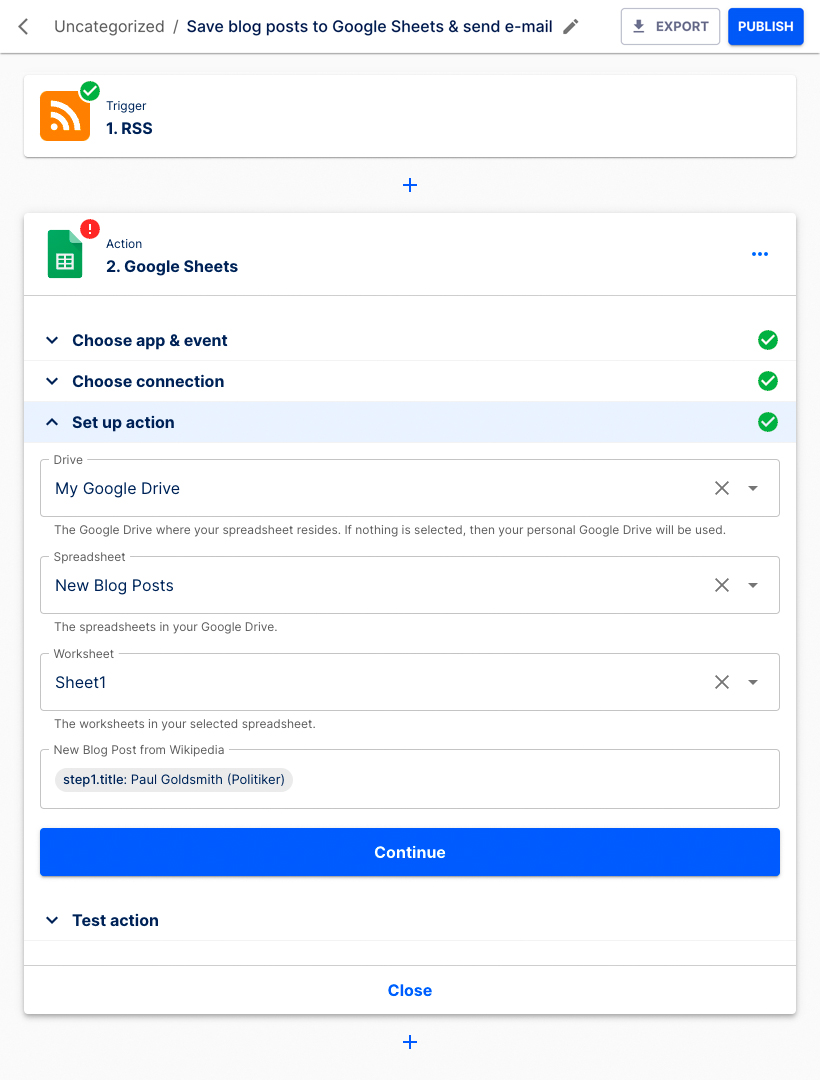The width and height of the screenshot is (820, 1080).
Task: Expand the Choose connection section
Action: pos(148,381)
